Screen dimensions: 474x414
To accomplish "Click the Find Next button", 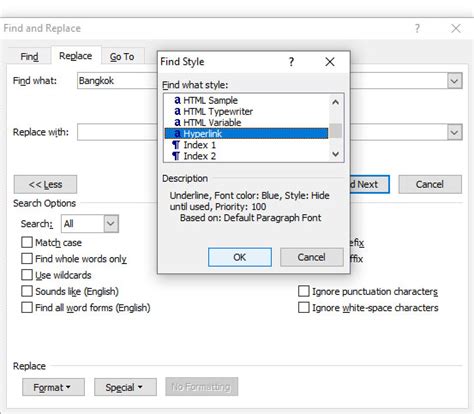I will click(369, 184).
